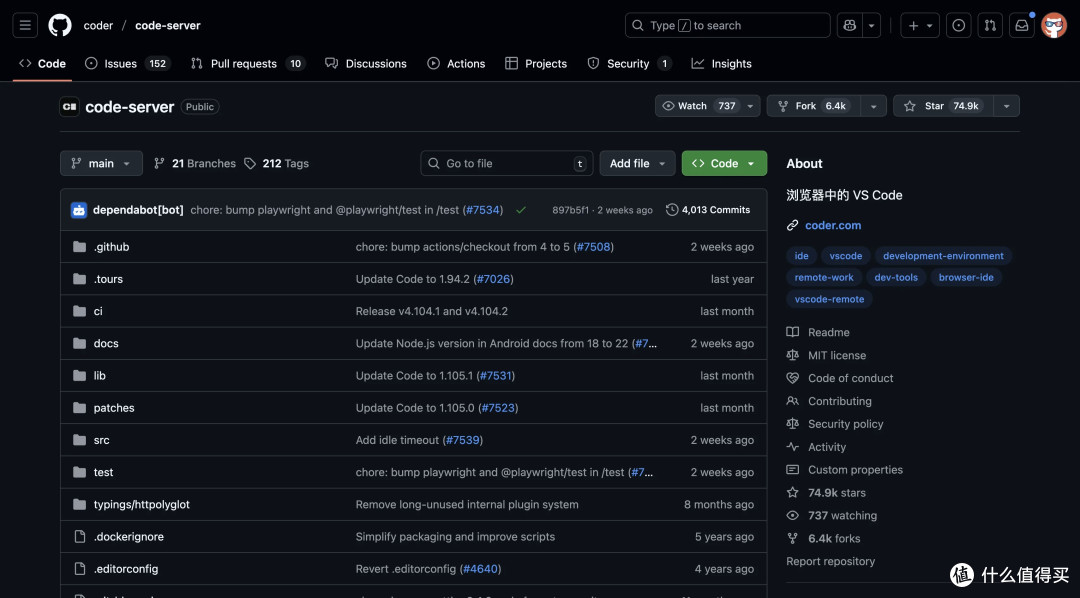Switch to the Projects tab
Screen dimensions: 1080x598
coord(536,63)
